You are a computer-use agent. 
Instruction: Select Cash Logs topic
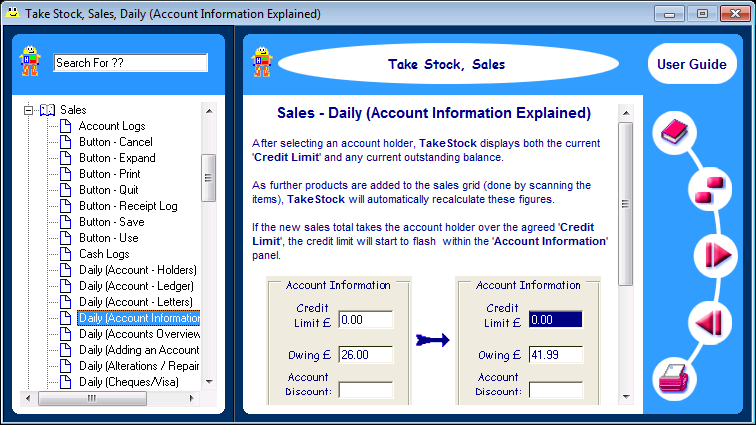click(104, 254)
